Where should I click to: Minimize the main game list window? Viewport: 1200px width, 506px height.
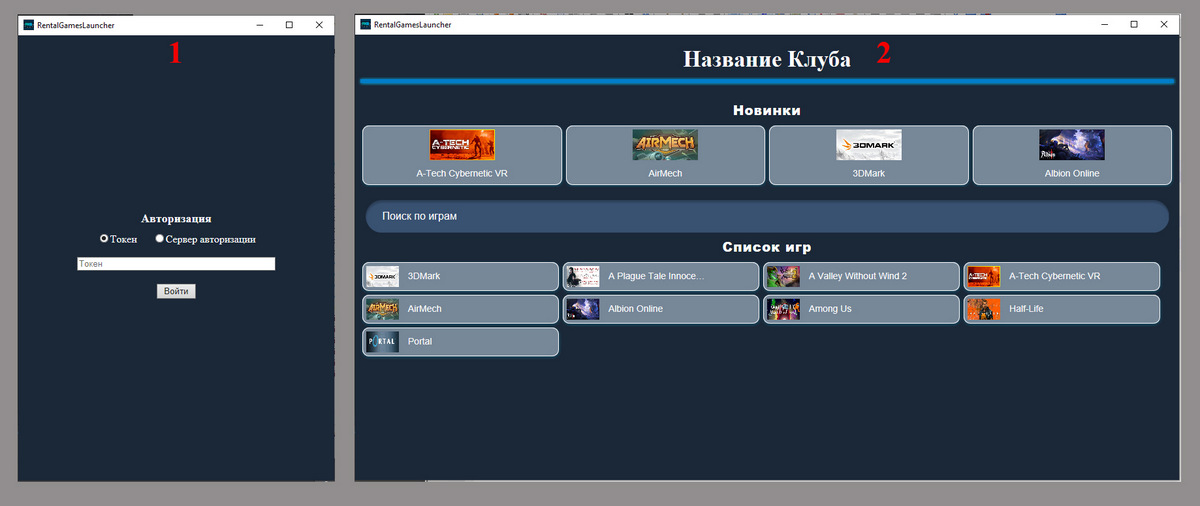pos(1105,25)
